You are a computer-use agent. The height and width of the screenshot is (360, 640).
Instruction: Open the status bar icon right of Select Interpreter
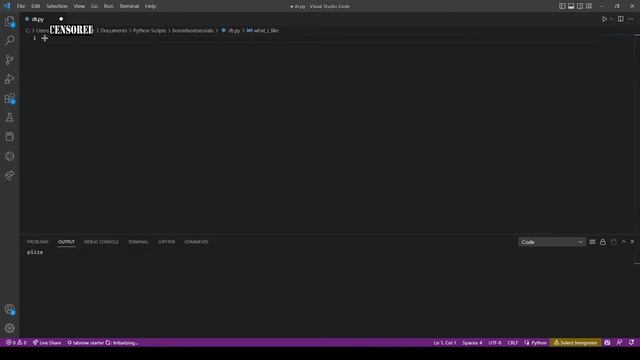coord(607,342)
